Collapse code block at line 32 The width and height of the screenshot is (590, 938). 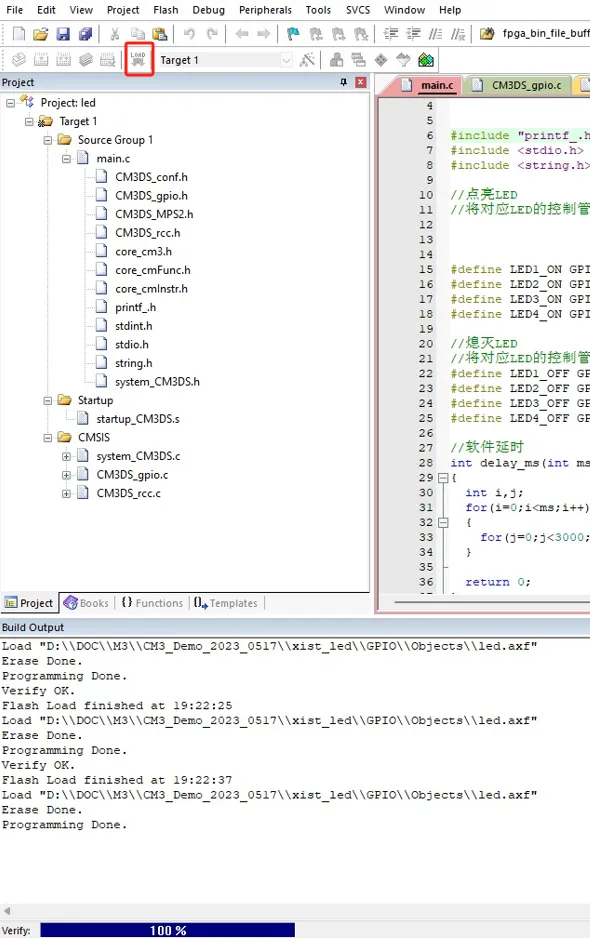pyautogui.click(x=443, y=523)
